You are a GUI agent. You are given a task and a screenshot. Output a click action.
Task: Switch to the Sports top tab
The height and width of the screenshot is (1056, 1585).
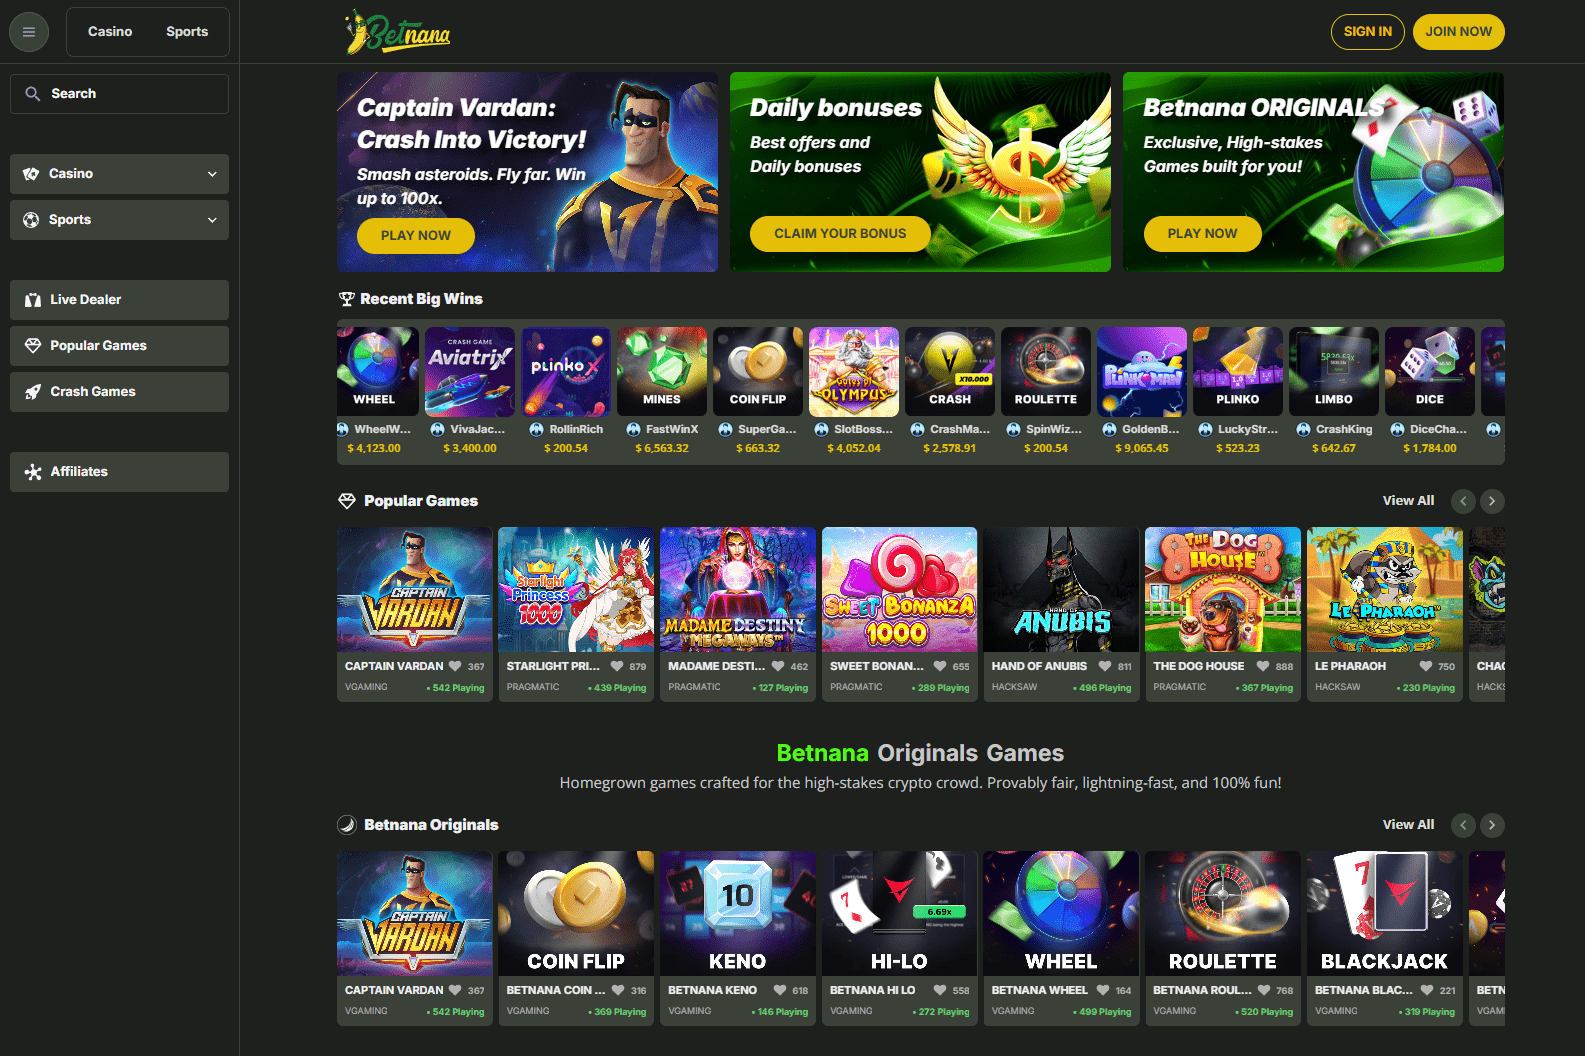[x=187, y=32]
